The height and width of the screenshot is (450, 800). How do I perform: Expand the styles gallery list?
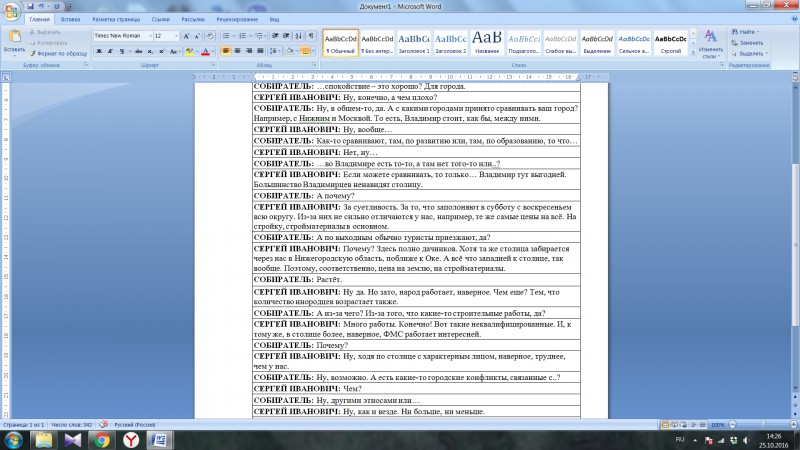pyautogui.click(x=693, y=53)
